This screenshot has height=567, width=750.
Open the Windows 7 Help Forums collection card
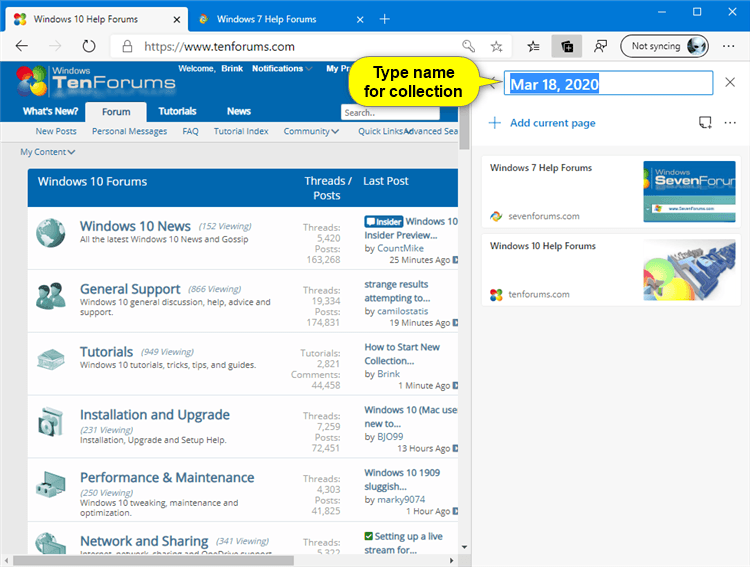[611, 191]
